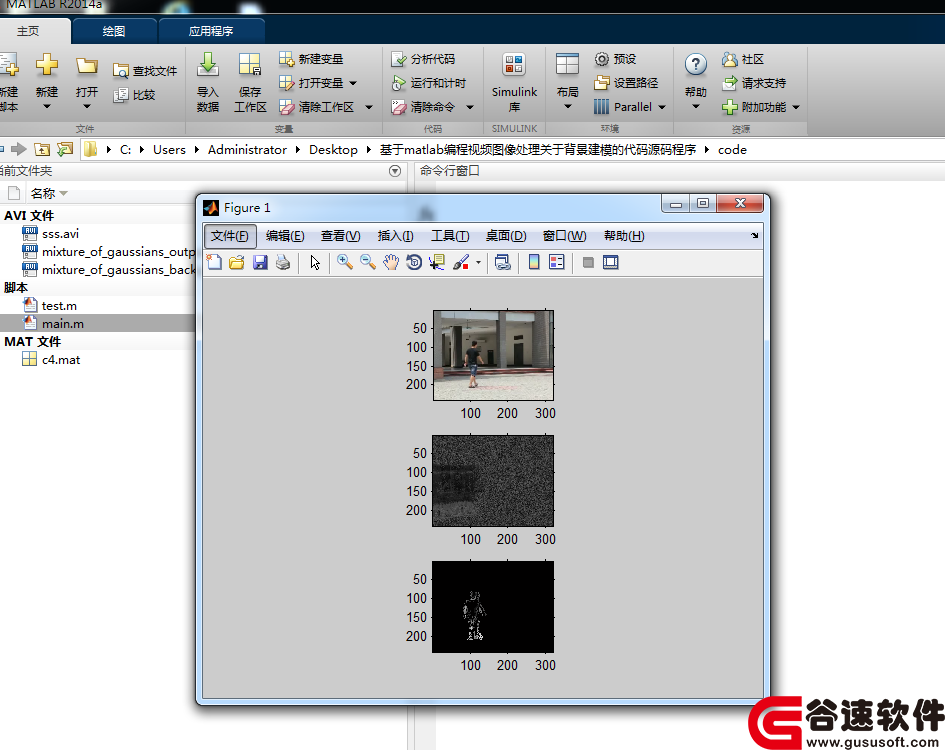
Task: Click 比较 button
Action: (x=134, y=95)
